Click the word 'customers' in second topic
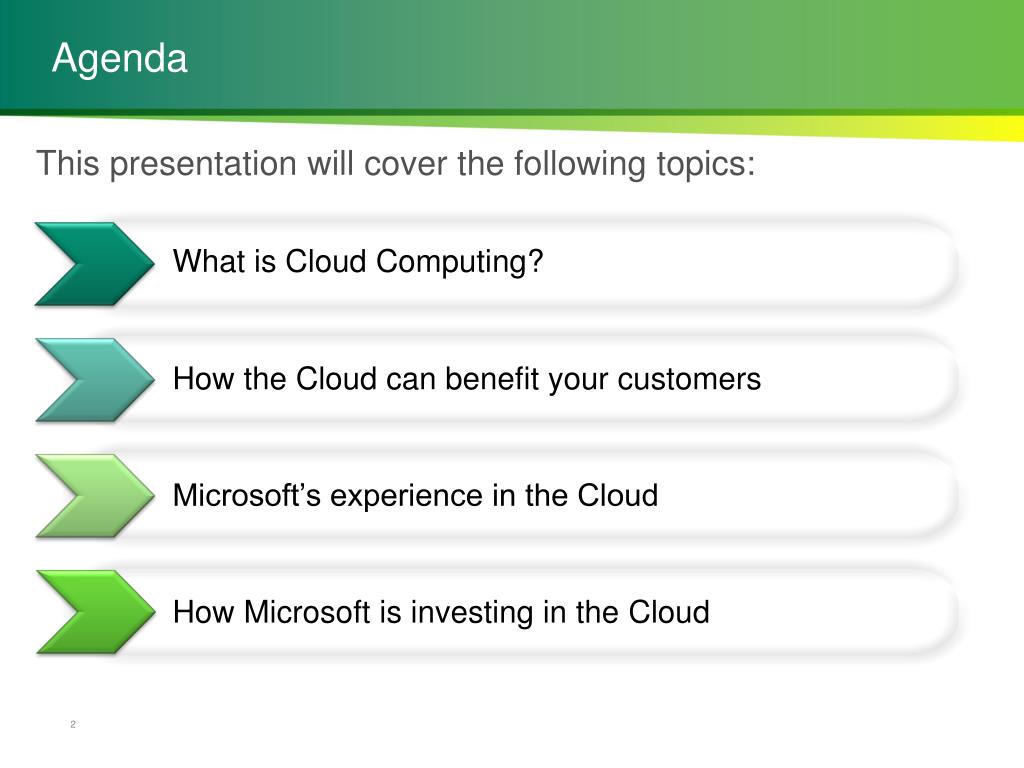The width and height of the screenshot is (1024, 768). [x=689, y=379]
